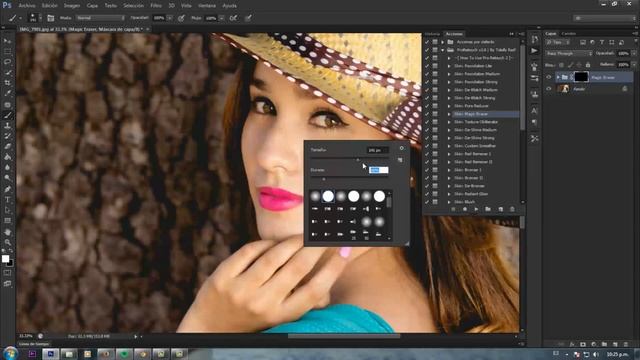Open the Filtro menu
The height and width of the screenshot is (360, 640).
pyautogui.click(x=156, y=6)
